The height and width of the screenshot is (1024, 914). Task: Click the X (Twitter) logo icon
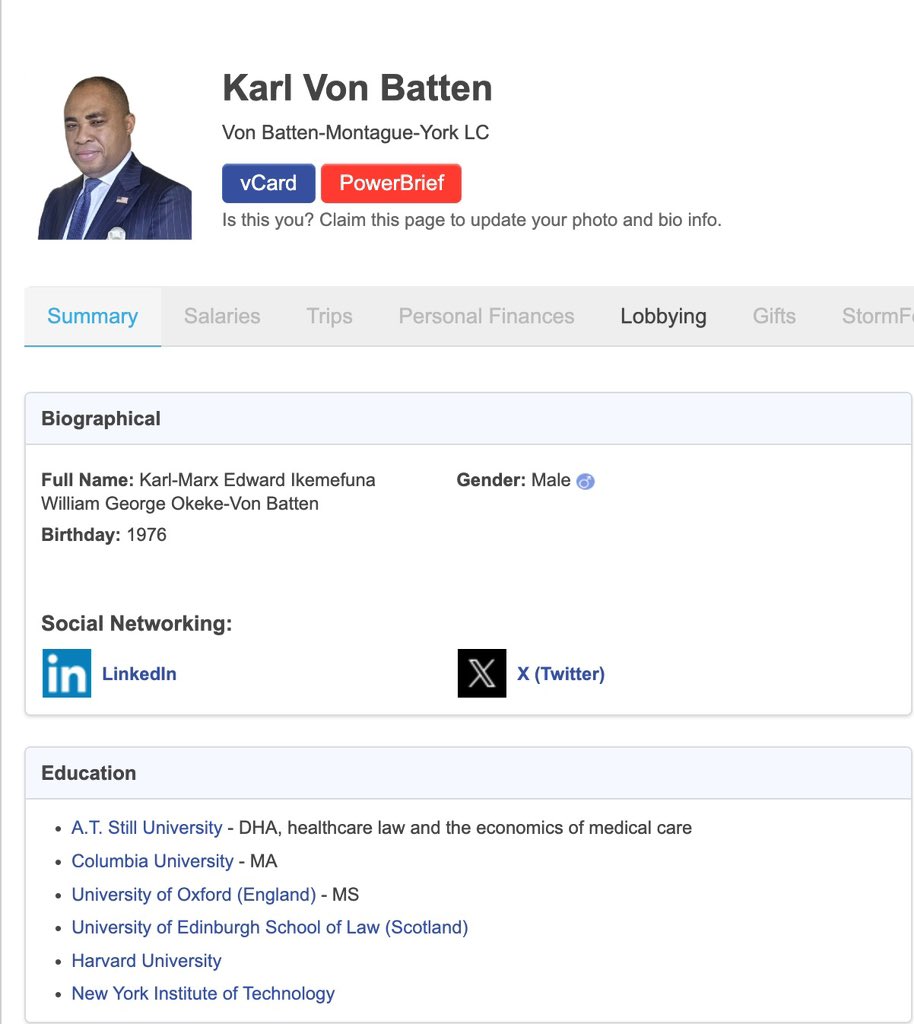[482, 673]
